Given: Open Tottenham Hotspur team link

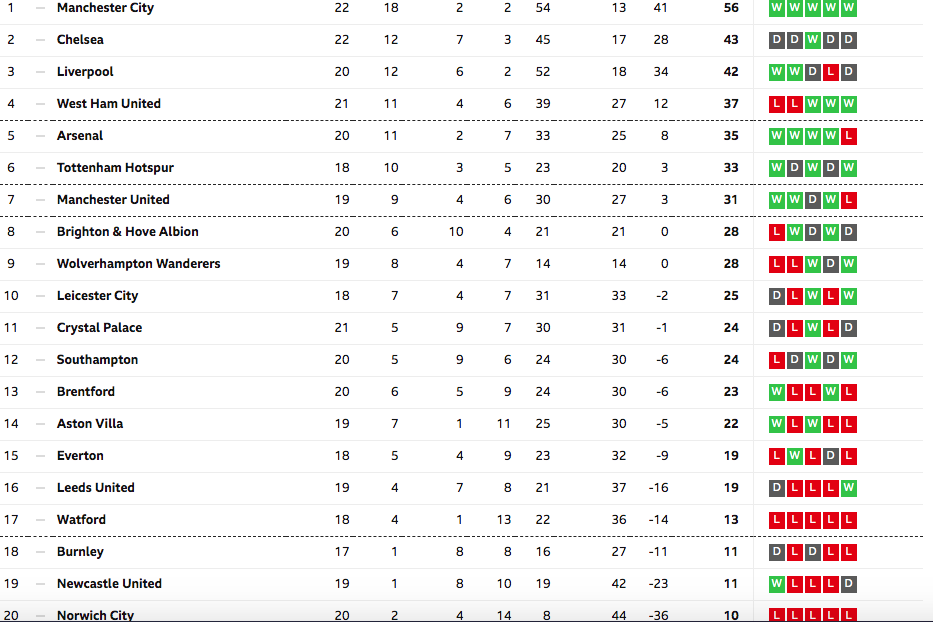Looking at the screenshot, I should [x=115, y=168].
